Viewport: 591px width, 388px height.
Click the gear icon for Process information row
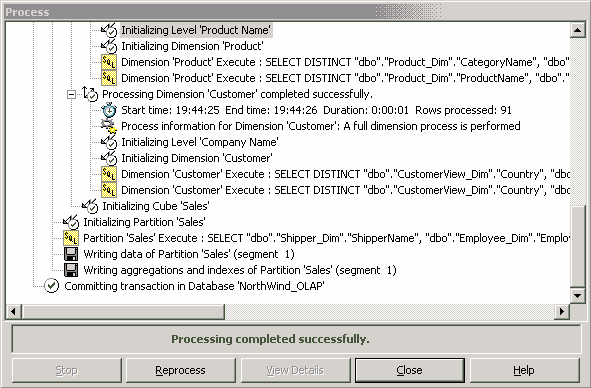point(109,126)
